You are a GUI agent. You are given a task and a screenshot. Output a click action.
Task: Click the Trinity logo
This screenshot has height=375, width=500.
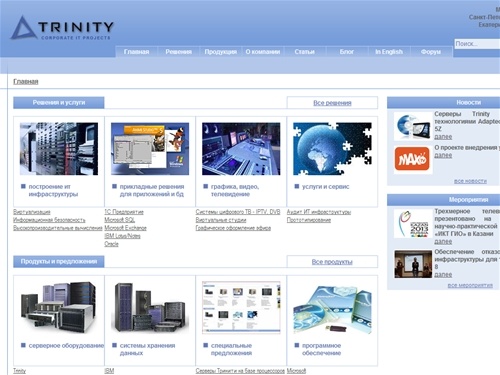(x=62, y=28)
